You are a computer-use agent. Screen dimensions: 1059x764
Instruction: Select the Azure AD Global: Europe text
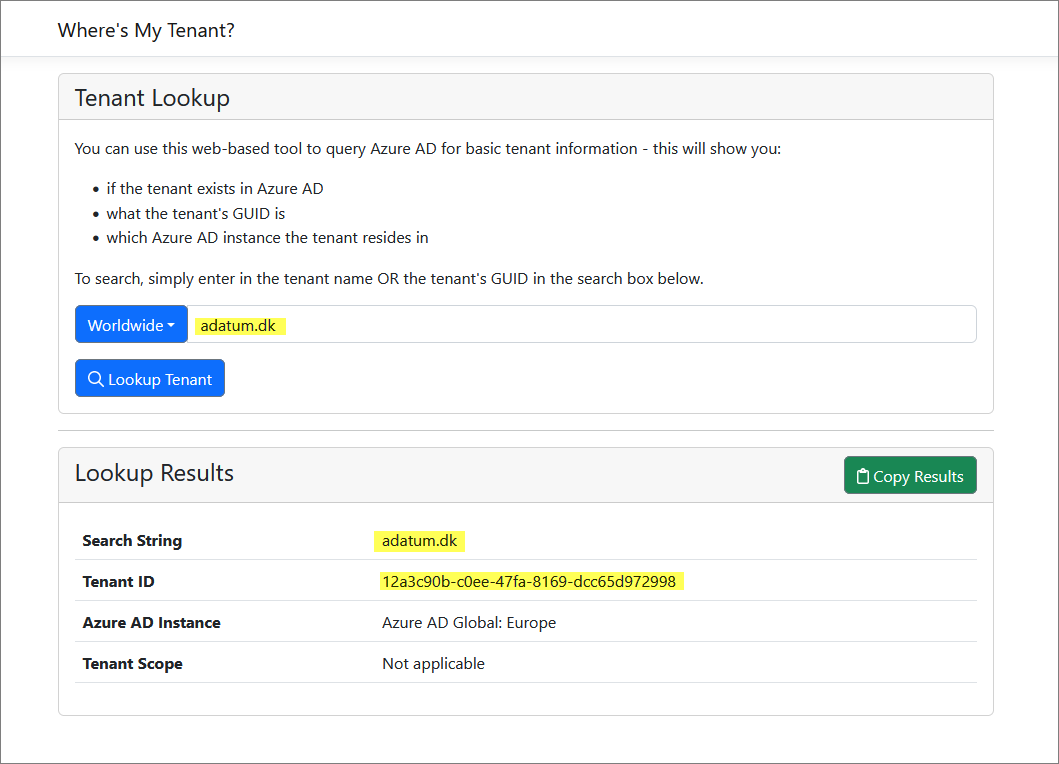(x=467, y=622)
